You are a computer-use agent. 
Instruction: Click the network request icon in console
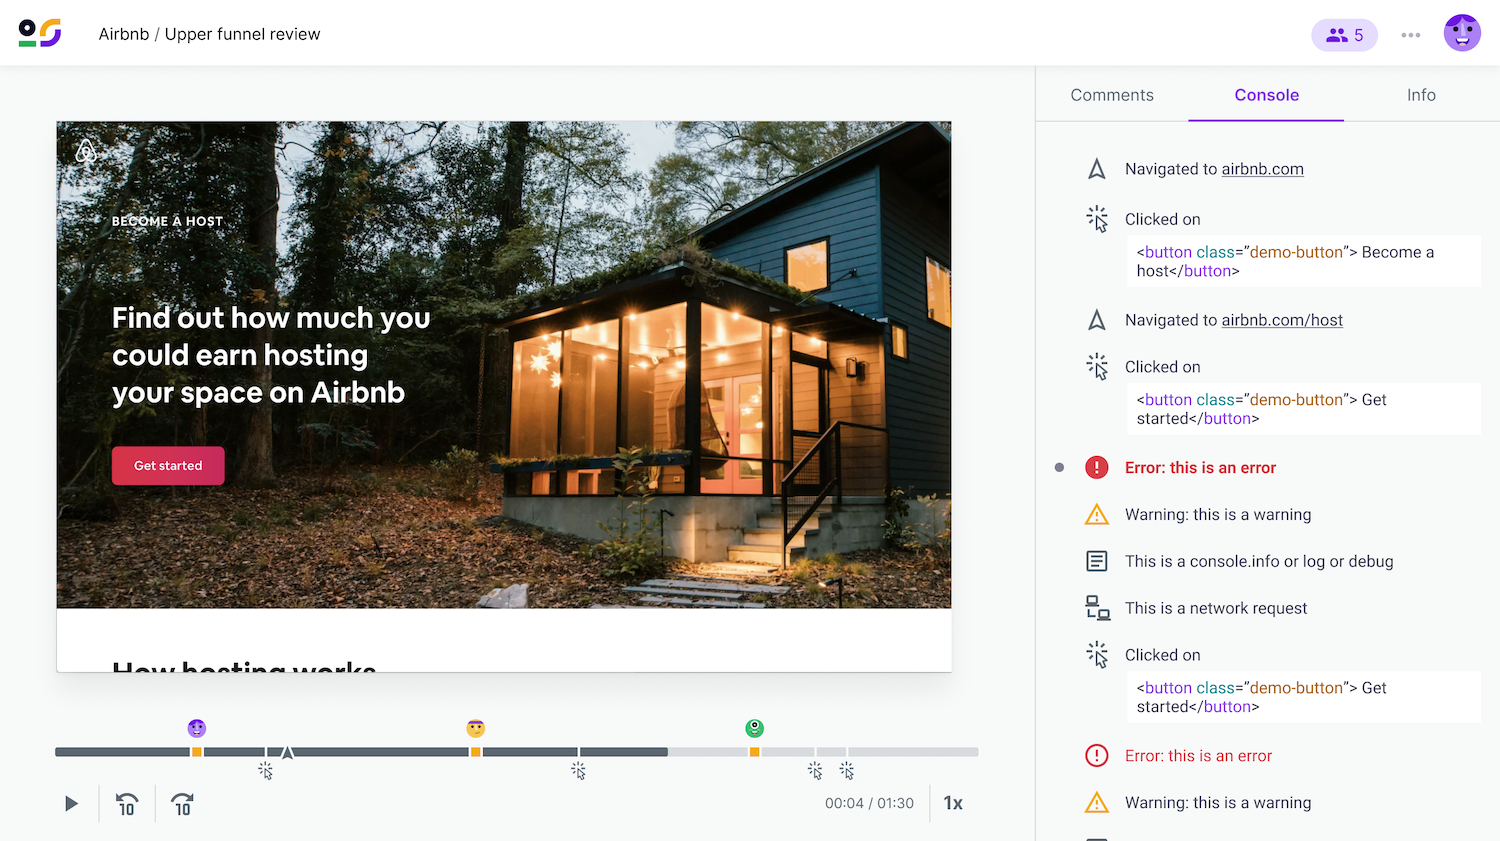click(x=1097, y=608)
